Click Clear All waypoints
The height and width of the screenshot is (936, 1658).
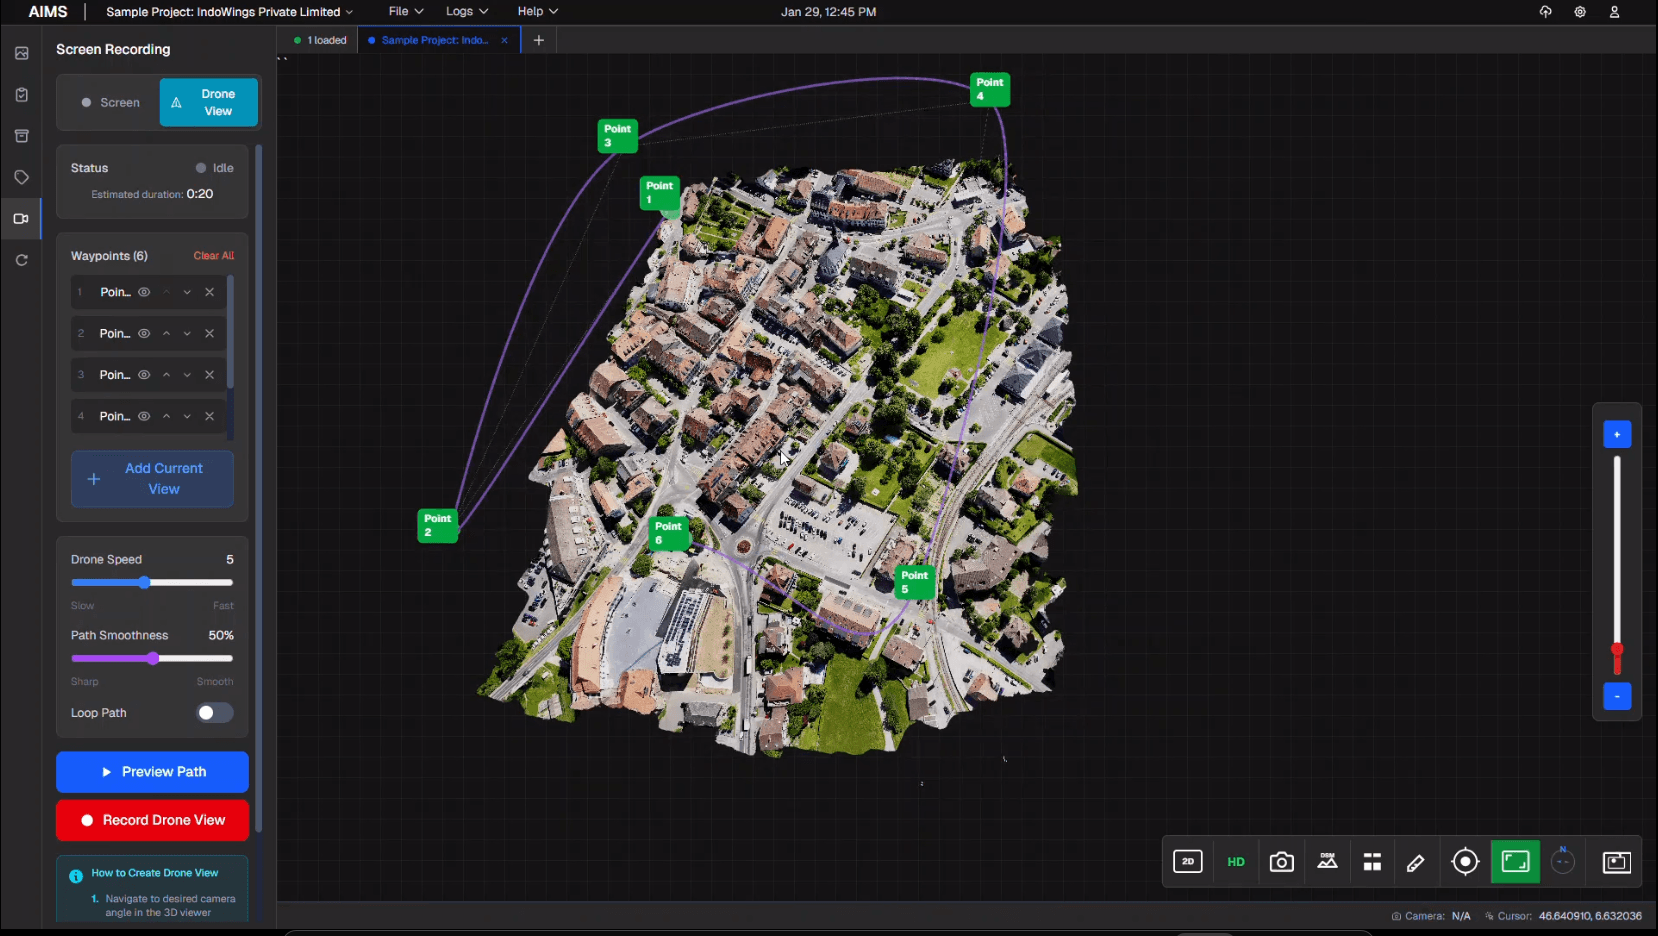[214, 256]
